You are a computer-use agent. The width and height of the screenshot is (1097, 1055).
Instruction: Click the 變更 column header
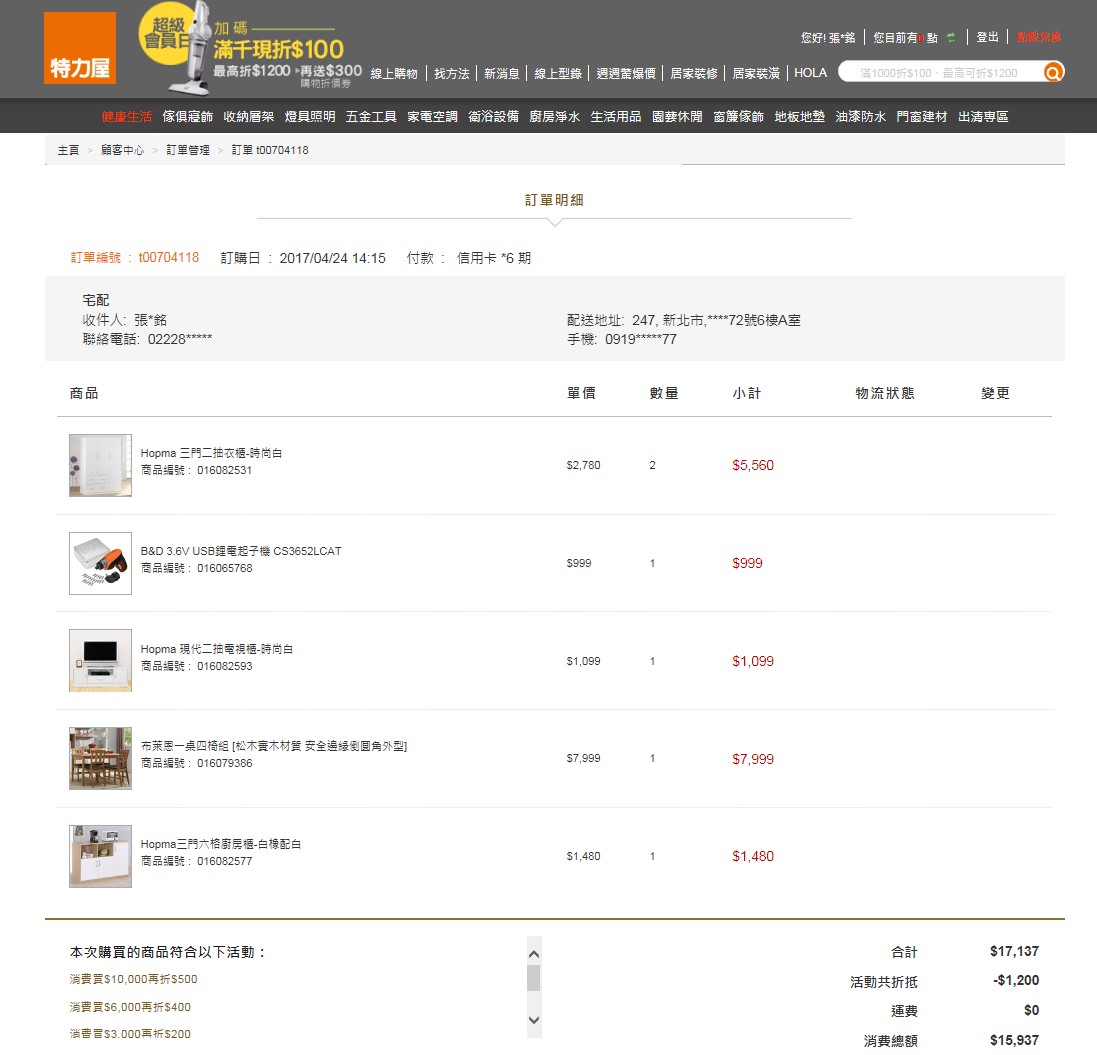tap(996, 393)
